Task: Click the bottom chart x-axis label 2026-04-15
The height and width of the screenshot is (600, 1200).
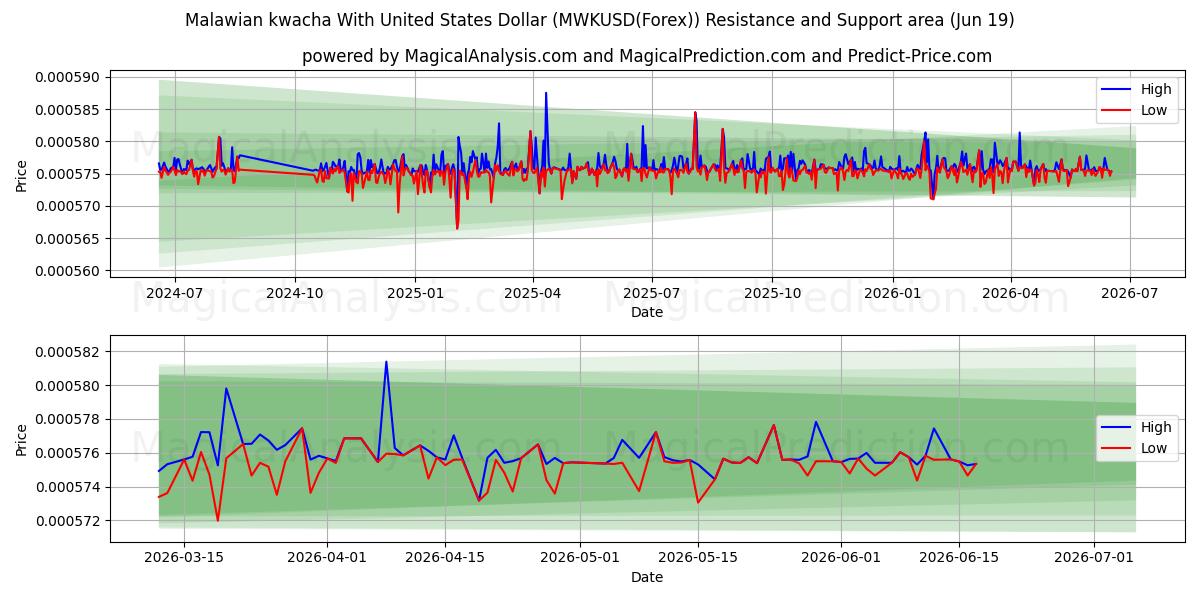Action: pos(445,559)
